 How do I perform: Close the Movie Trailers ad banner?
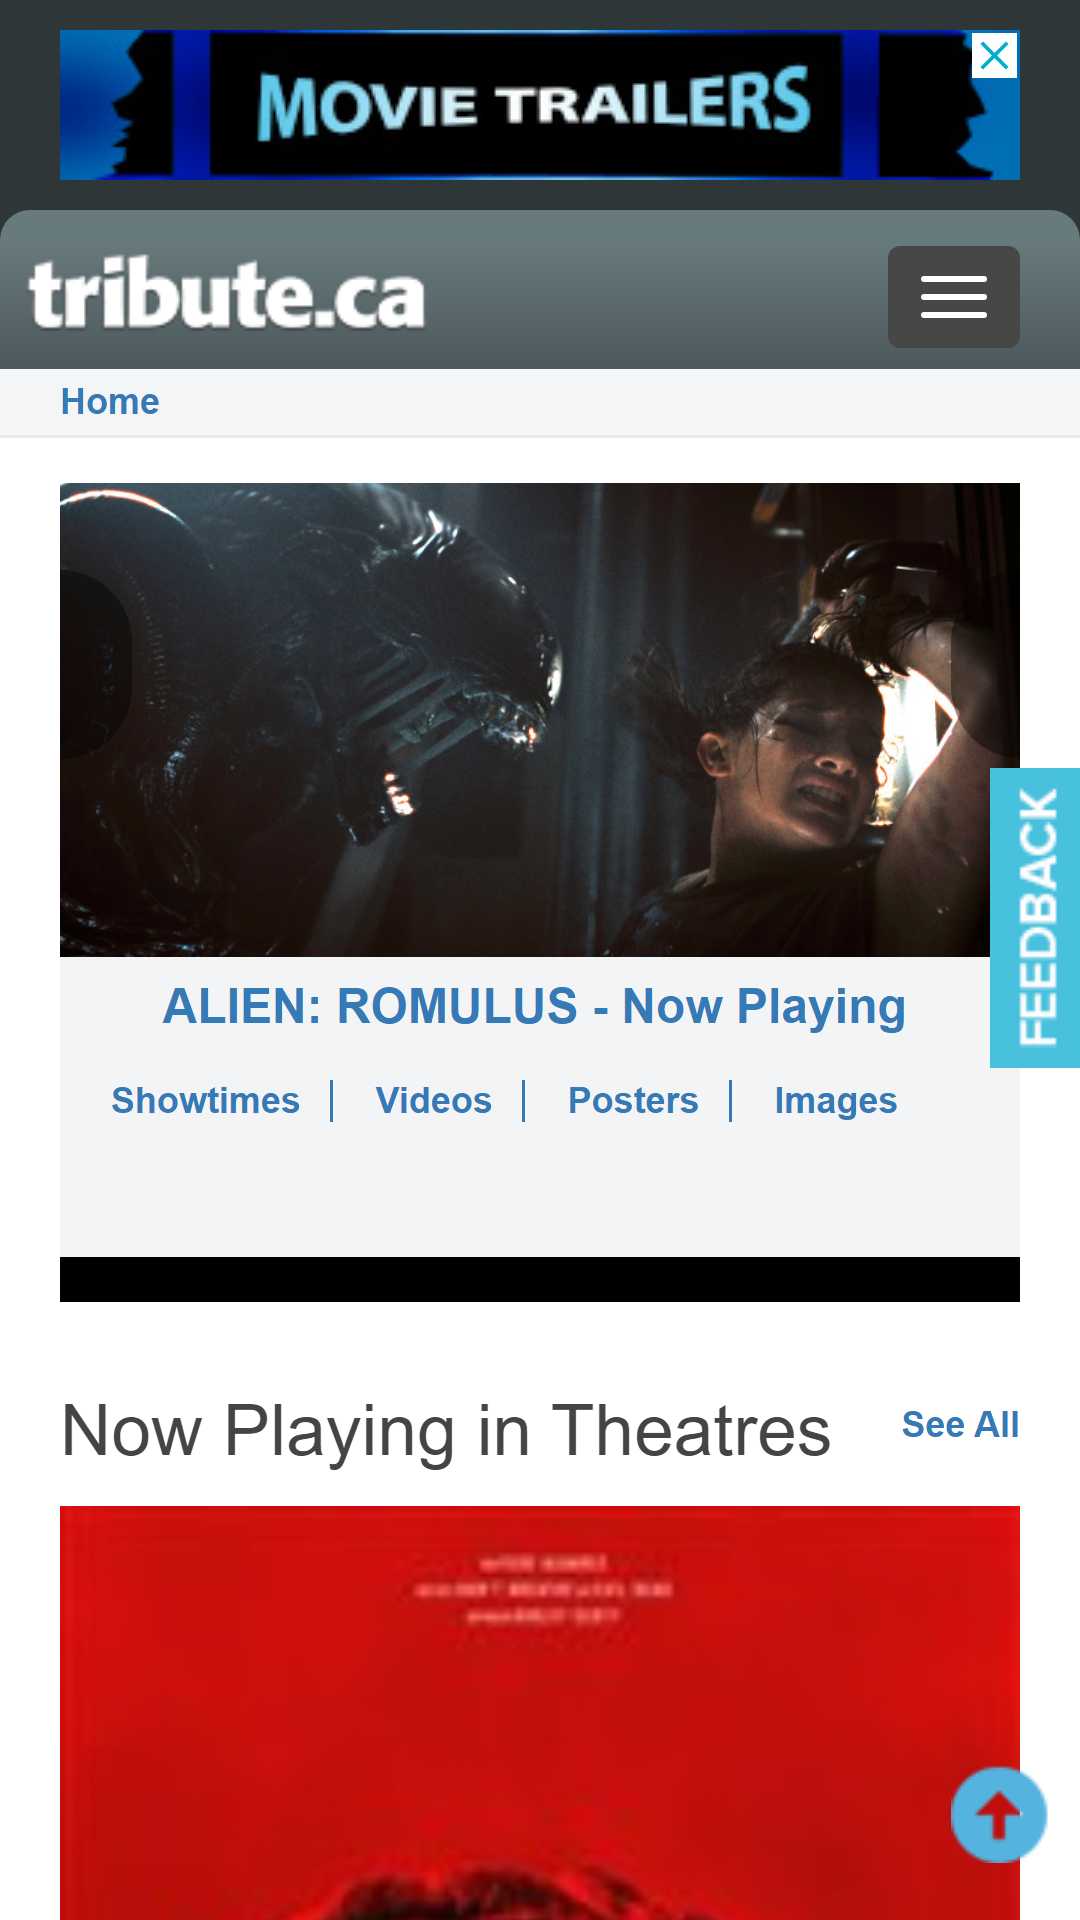(994, 56)
